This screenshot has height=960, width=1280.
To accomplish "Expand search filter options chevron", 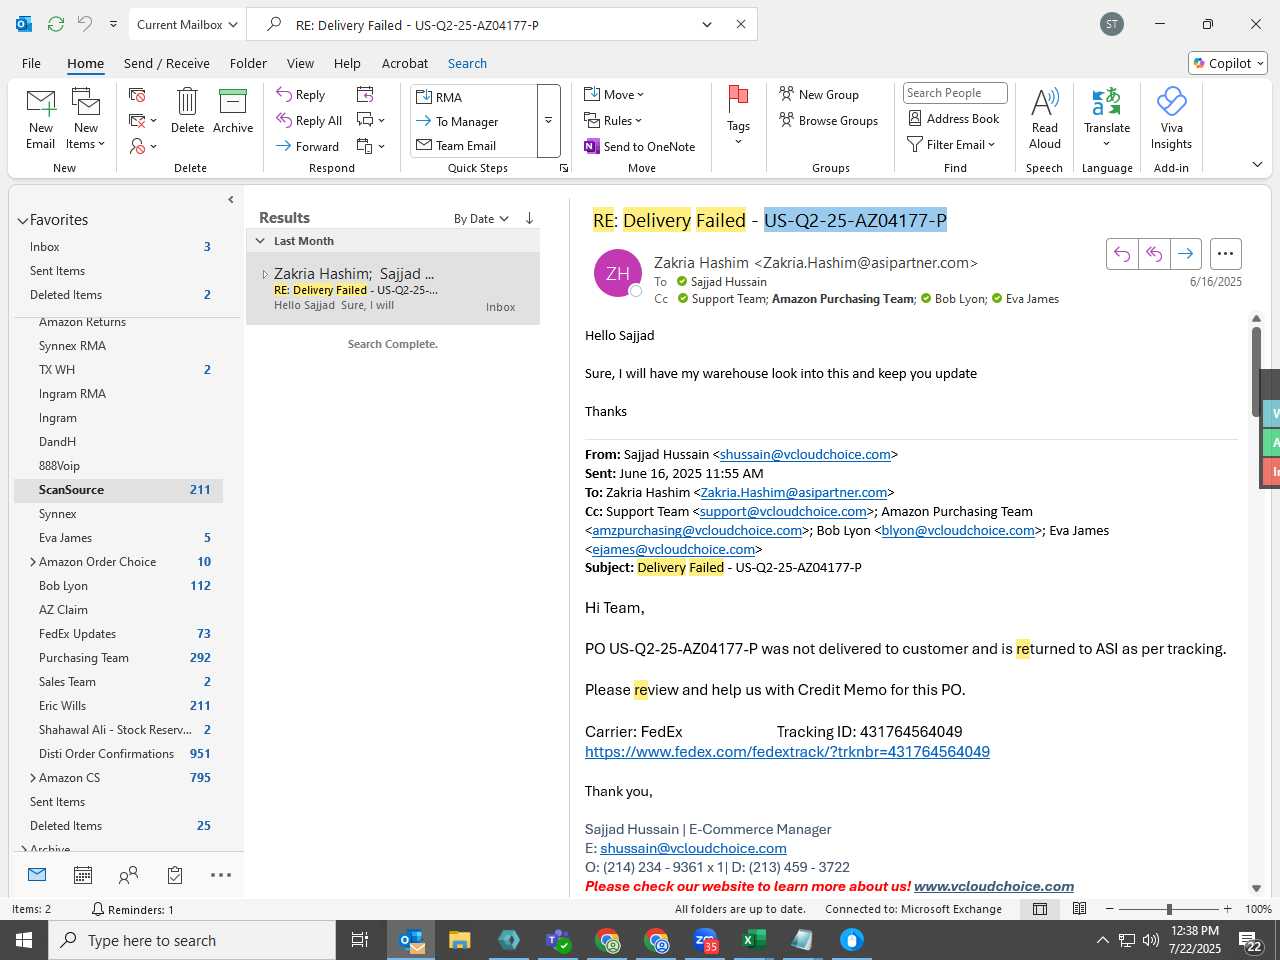I will click(707, 24).
